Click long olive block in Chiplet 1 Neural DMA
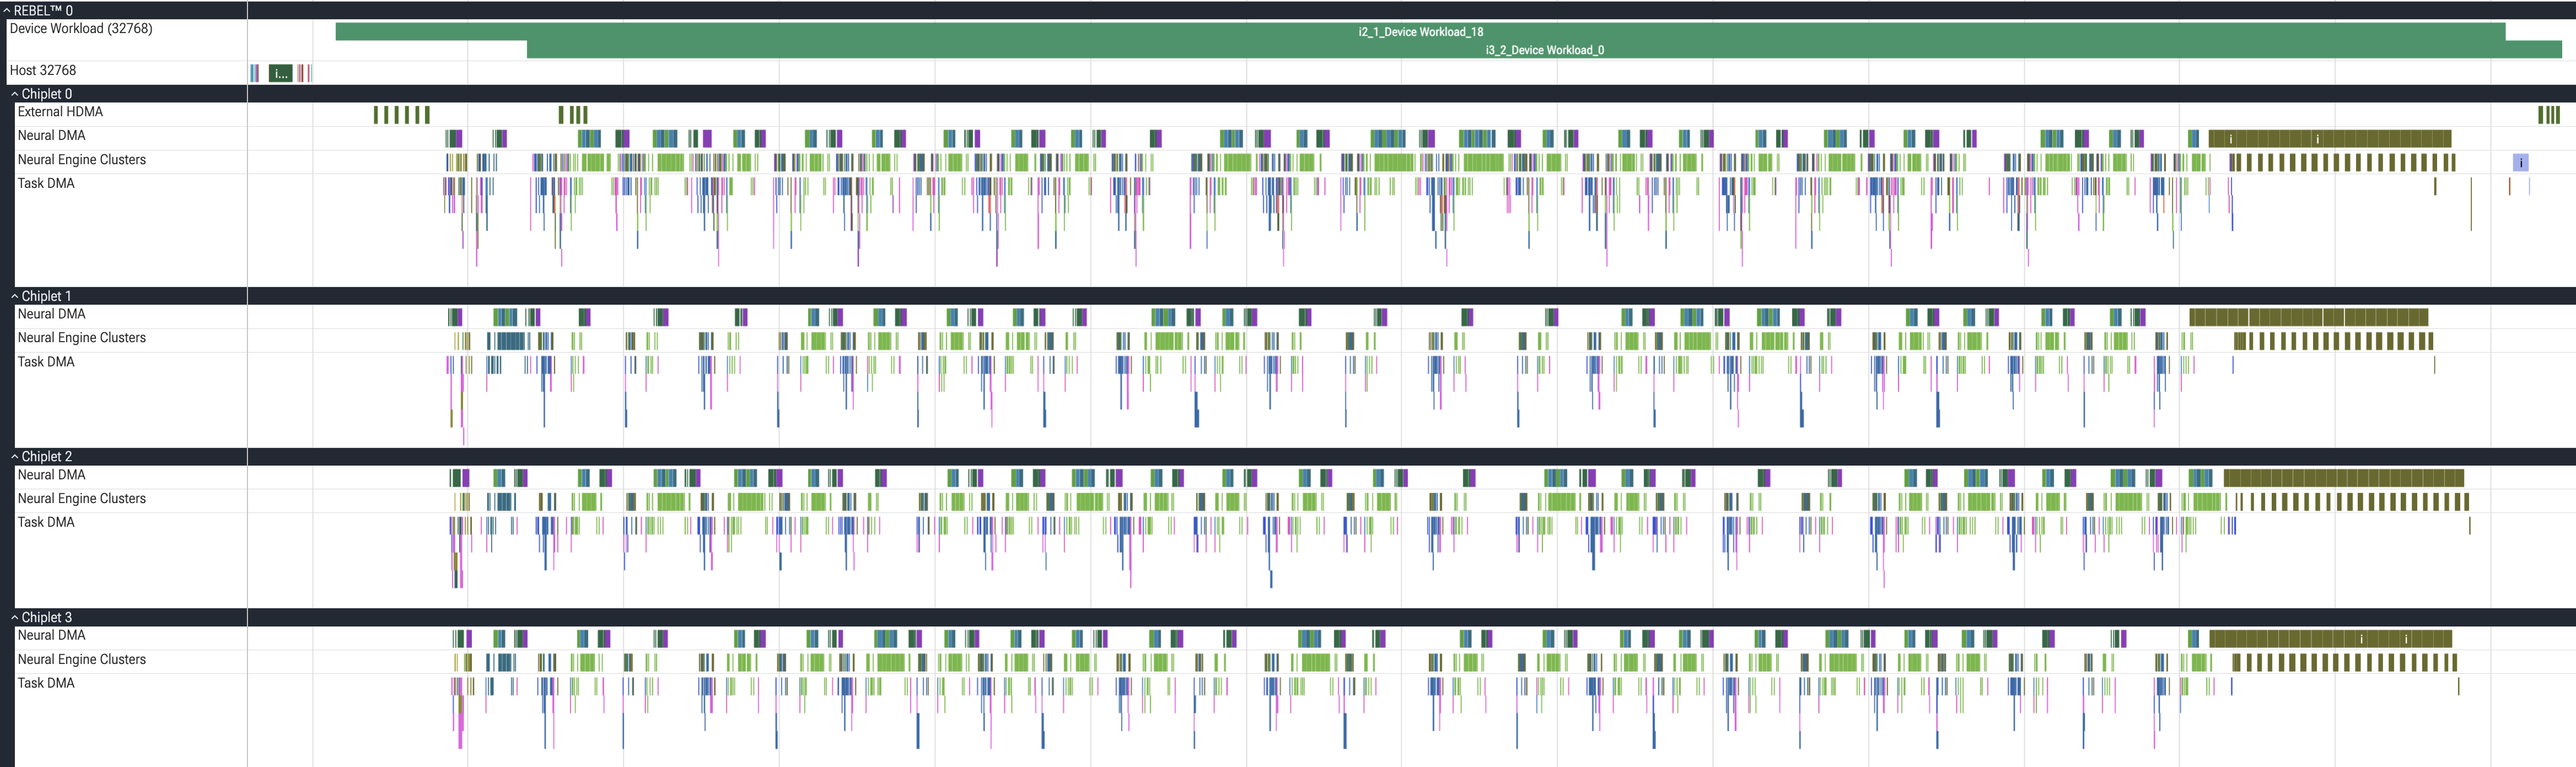Image resolution: width=2576 pixels, height=767 pixels. click(2309, 317)
